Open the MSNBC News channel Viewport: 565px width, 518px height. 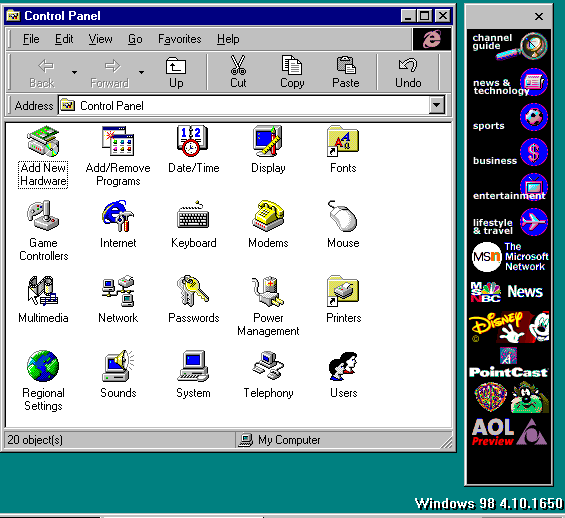[509, 292]
